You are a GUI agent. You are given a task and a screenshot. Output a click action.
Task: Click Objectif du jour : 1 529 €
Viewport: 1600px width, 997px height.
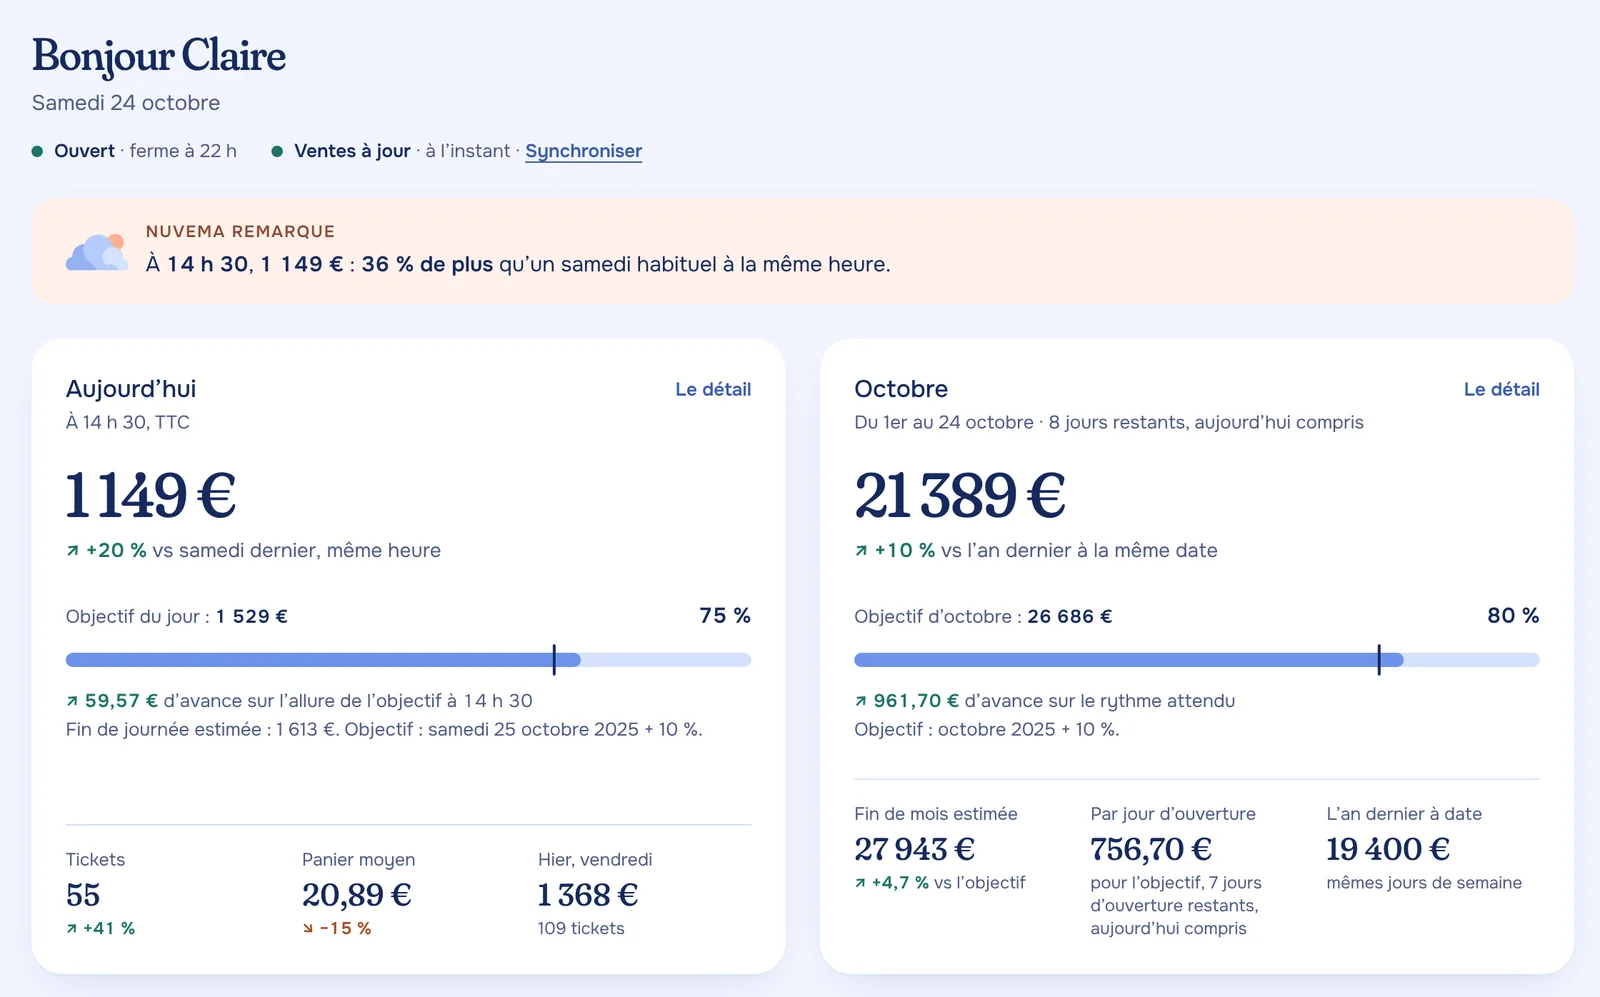177,616
